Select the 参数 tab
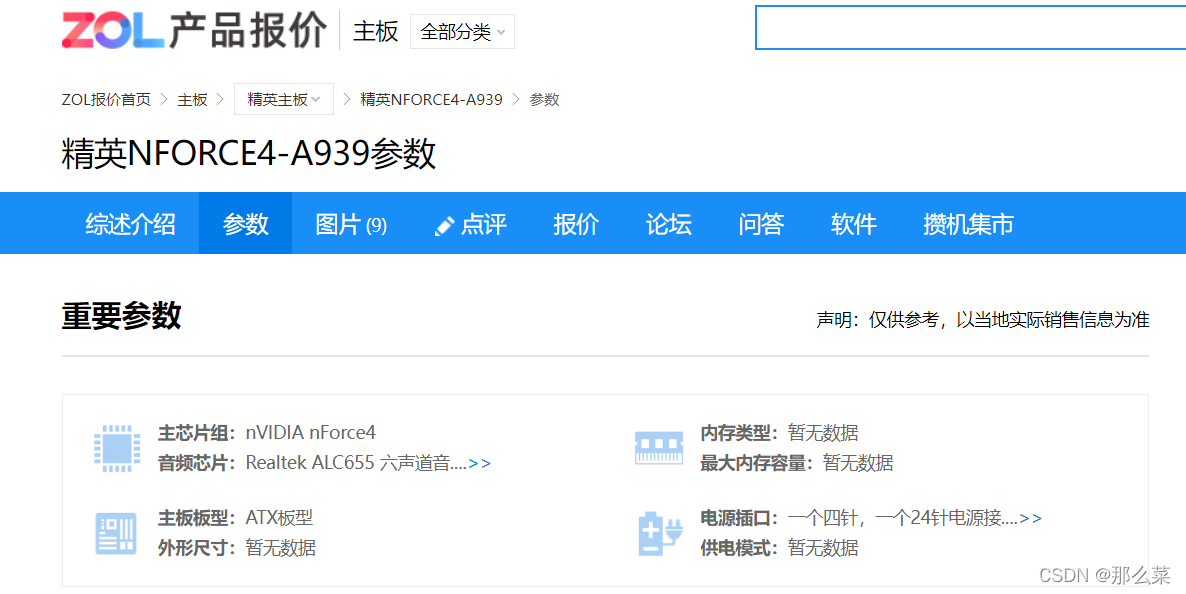This screenshot has width=1186, height=594. pyautogui.click(x=246, y=224)
